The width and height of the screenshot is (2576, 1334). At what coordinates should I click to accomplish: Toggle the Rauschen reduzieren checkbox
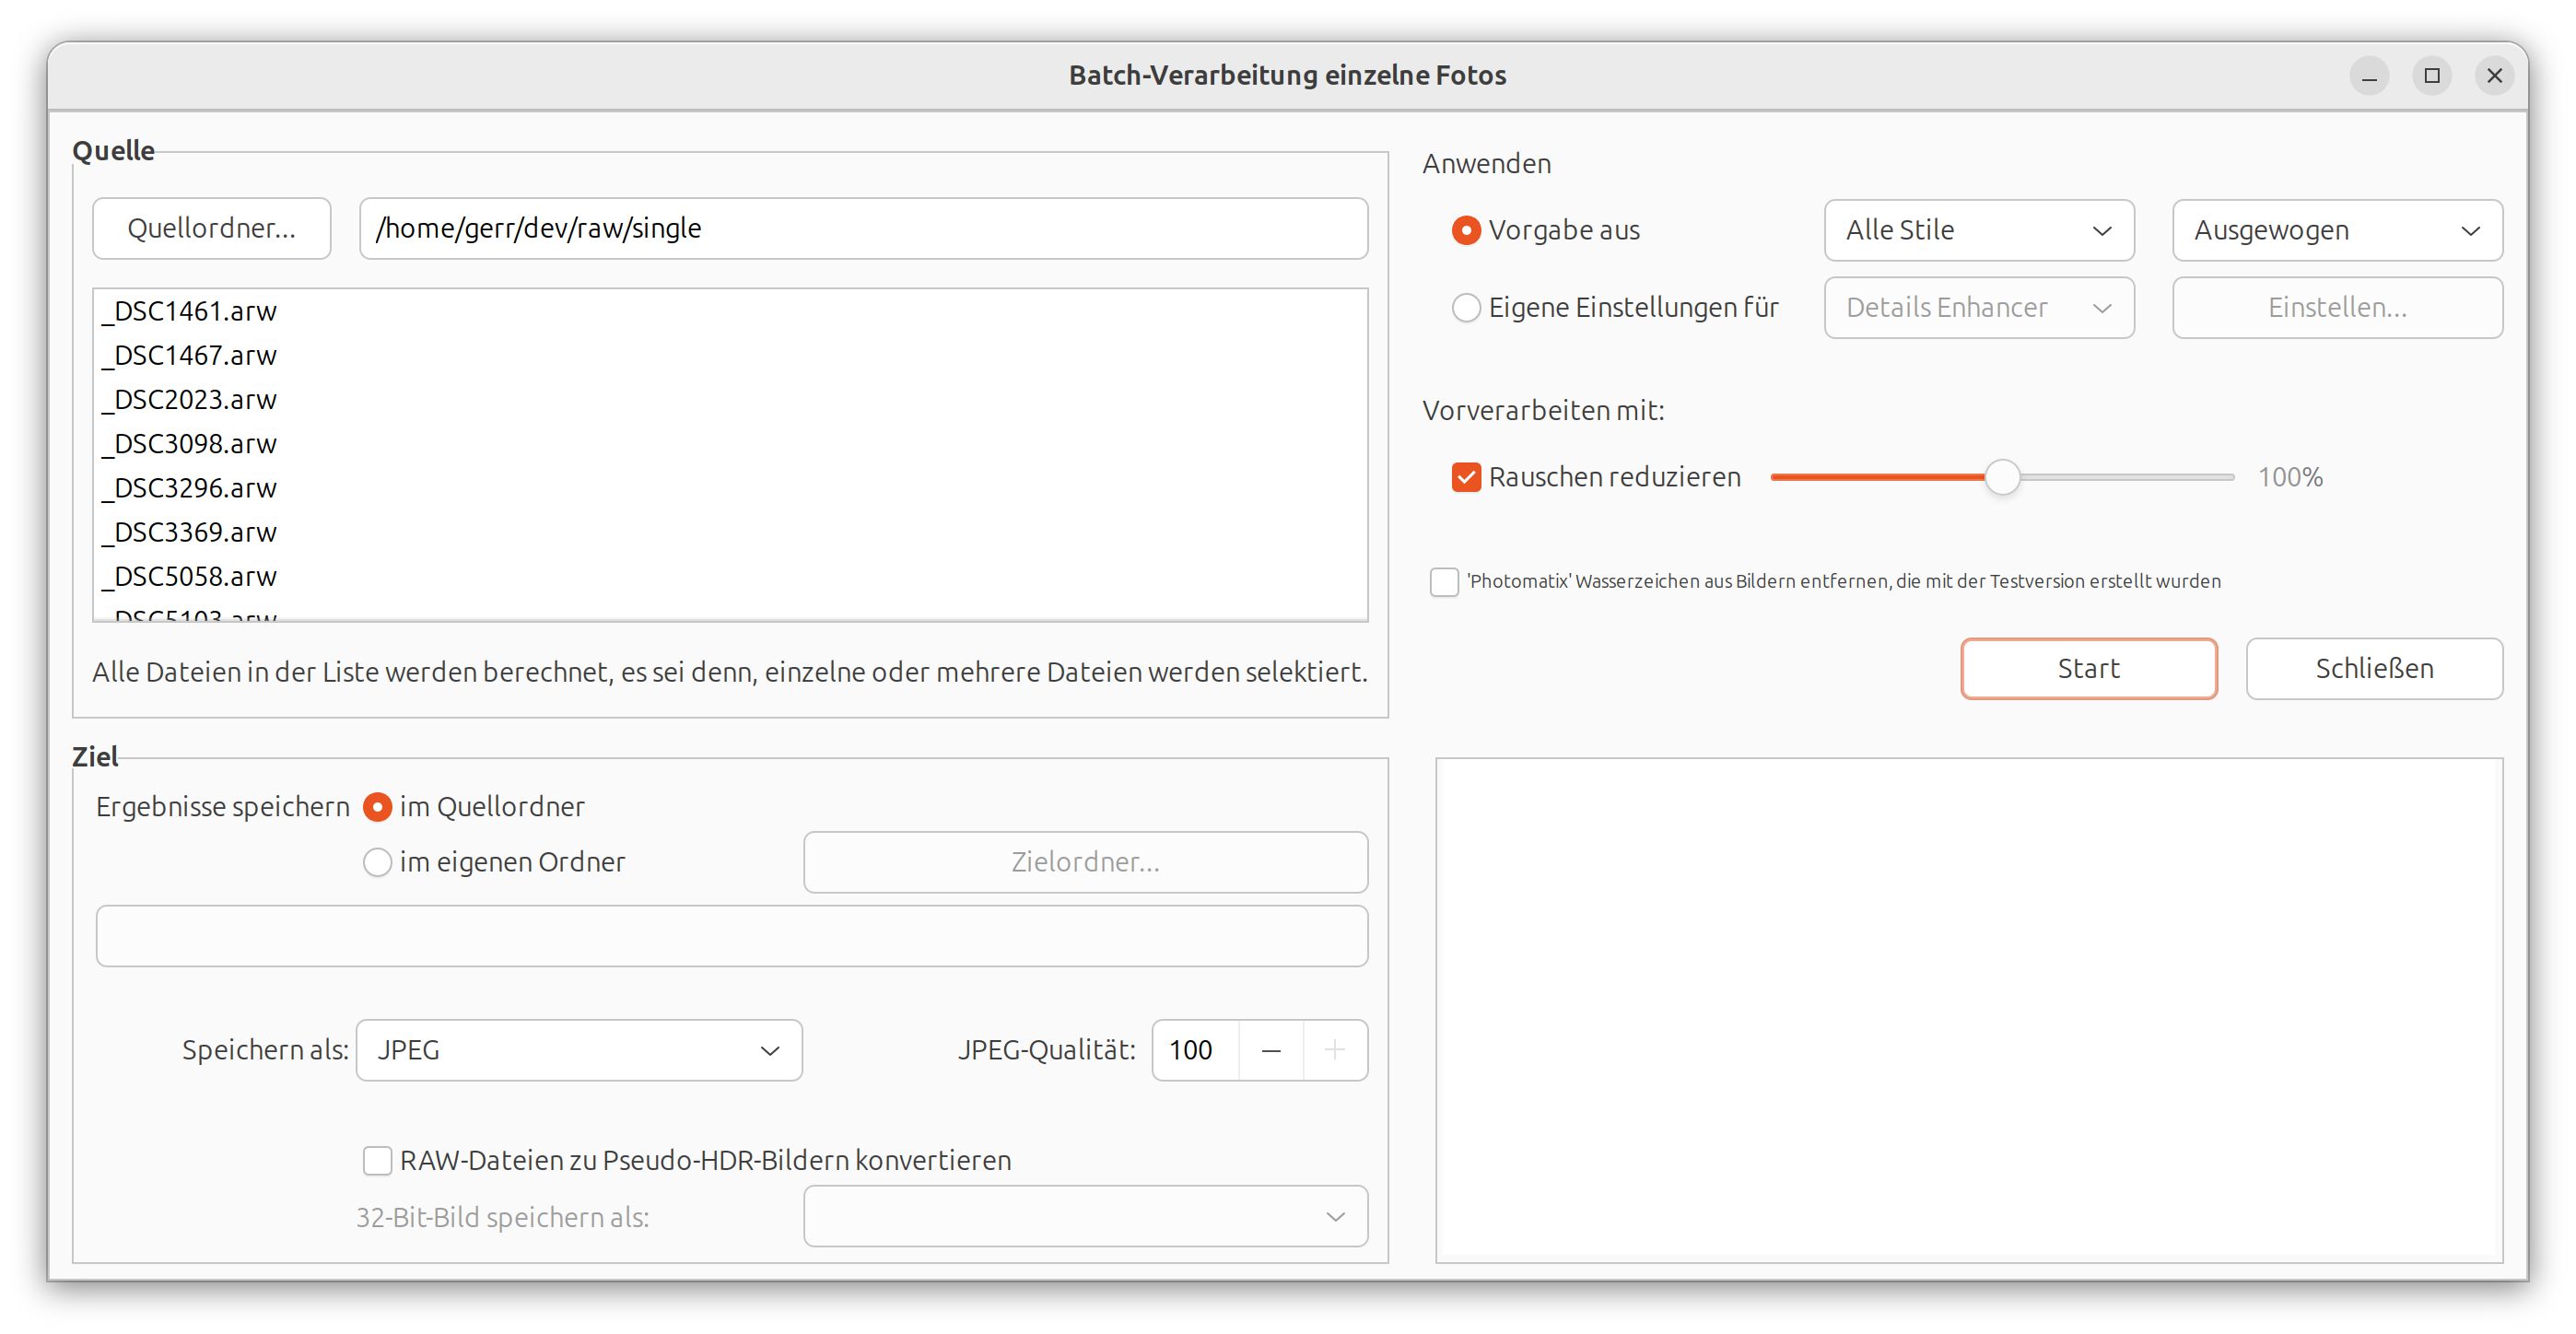[1466, 477]
